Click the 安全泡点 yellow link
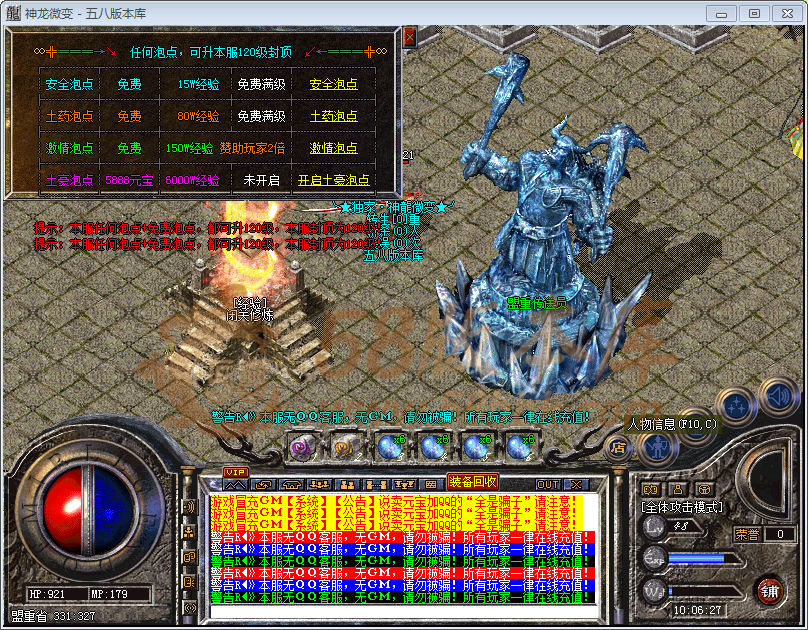Screen dimensions: 808x630 [x=333, y=85]
